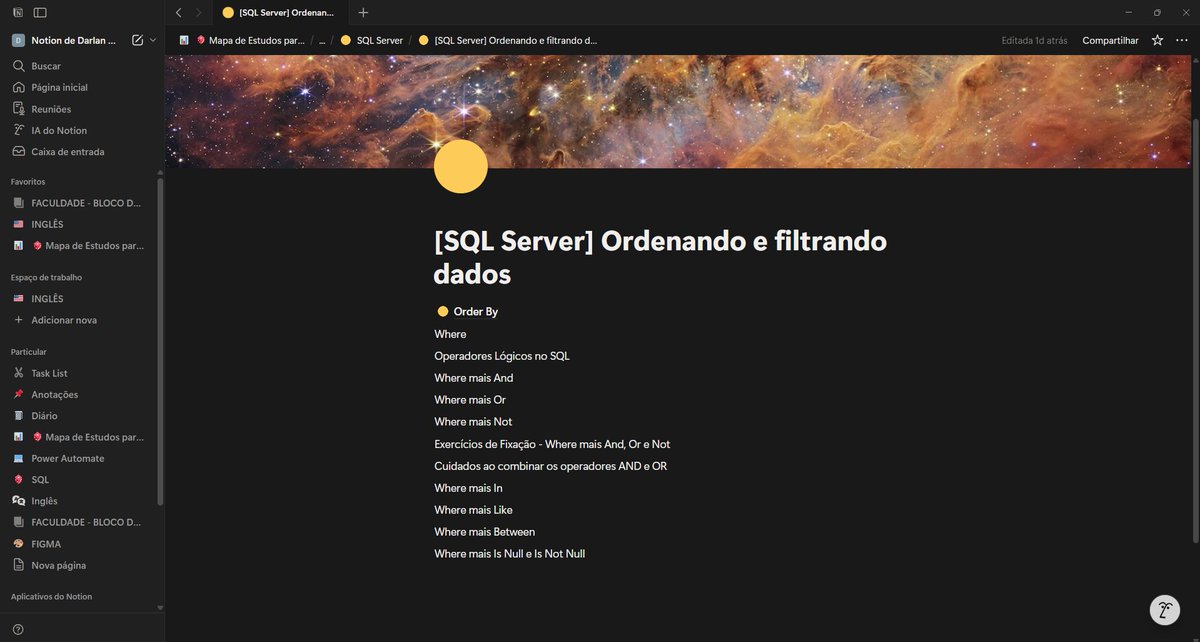Create a new page with compose icon
Viewport: 1200px width, 642px height.
137,40
